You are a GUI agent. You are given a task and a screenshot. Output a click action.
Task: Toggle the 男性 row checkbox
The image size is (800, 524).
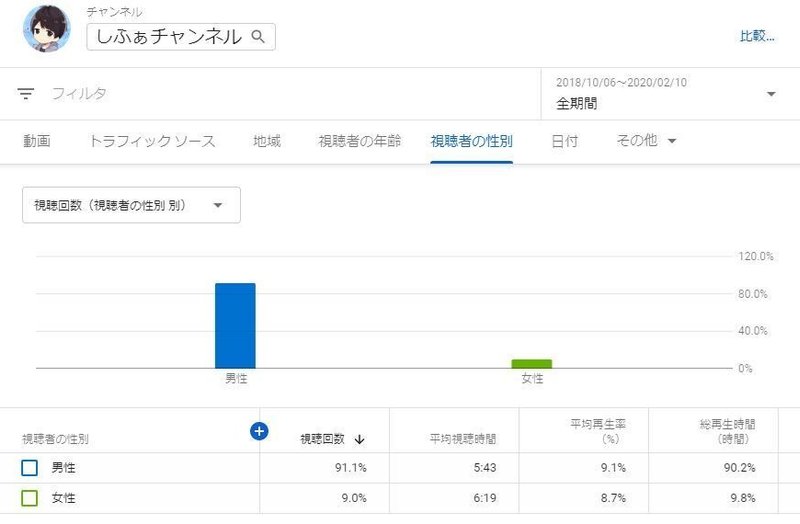pyautogui.click(x=30, y=468)
